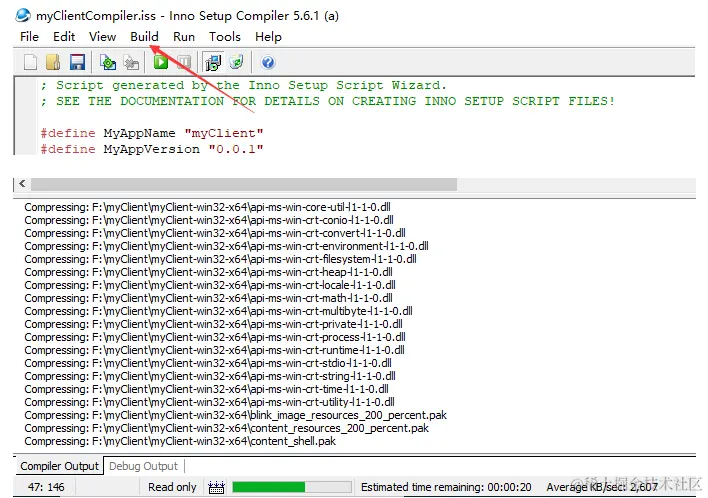
Task: Click the Inno Setup application title icon
Action: coord(23,15)
